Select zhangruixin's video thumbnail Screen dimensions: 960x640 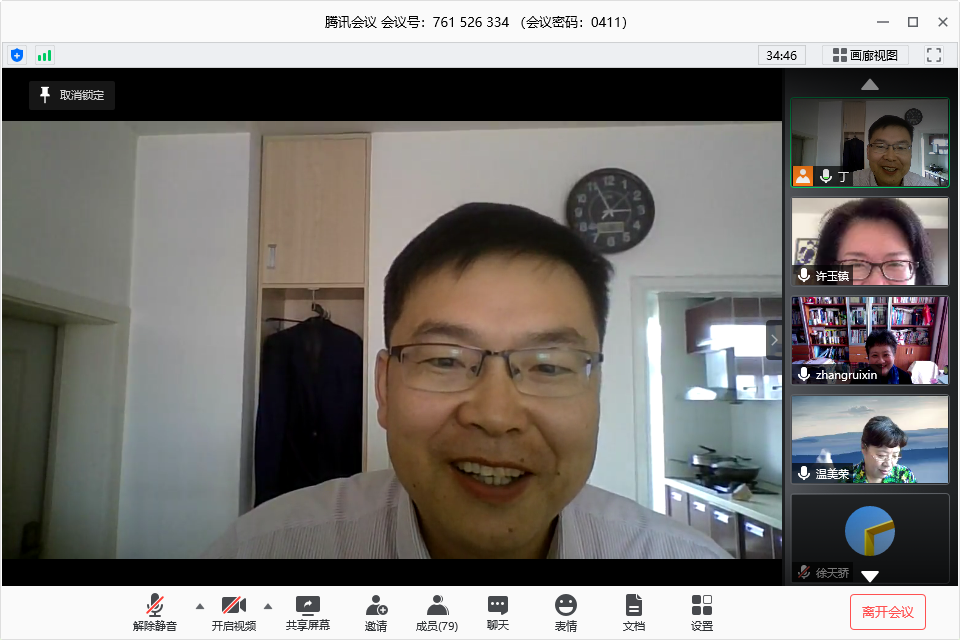coord(869,340)
